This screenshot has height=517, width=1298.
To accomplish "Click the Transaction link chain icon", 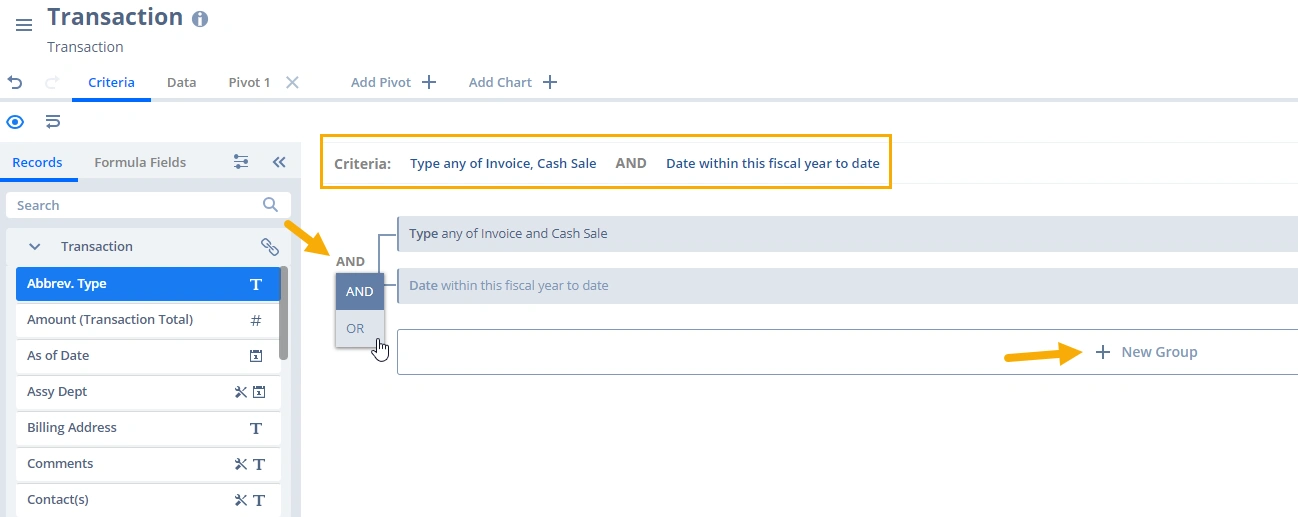I will click(269, 246).
